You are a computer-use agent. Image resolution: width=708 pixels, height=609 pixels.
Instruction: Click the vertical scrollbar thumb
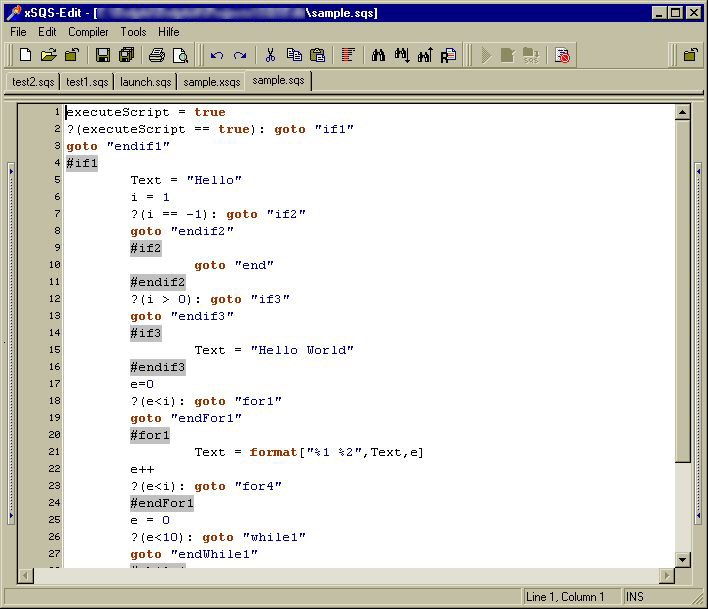click(x=683, y=291)
